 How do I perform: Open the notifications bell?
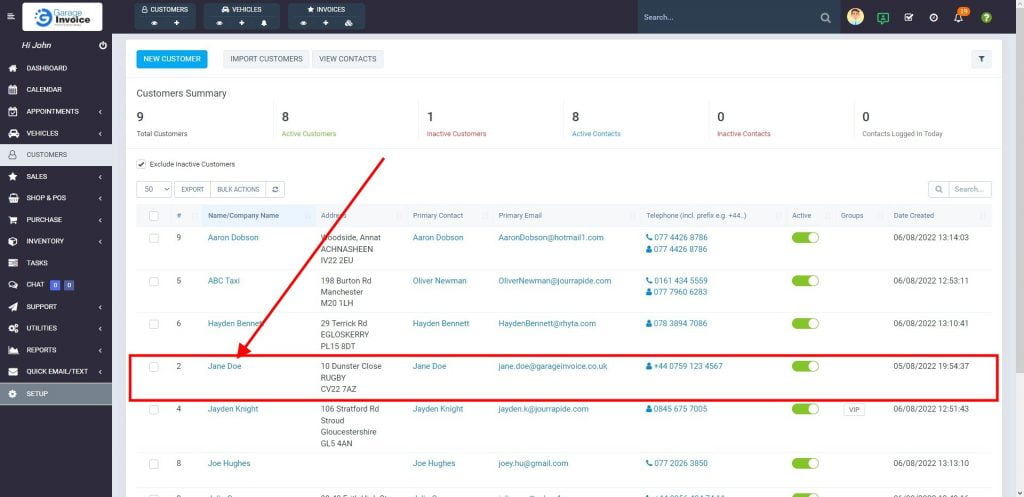click(958, 17)
